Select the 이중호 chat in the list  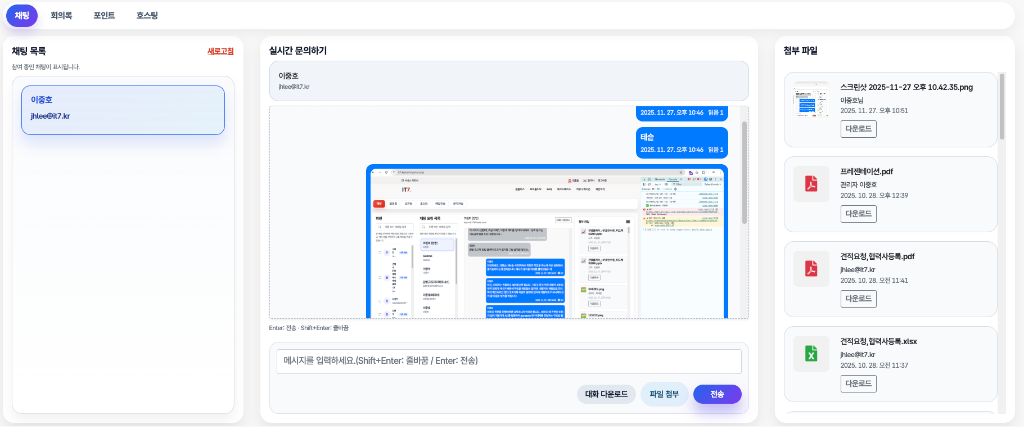[x=123, y=109]
